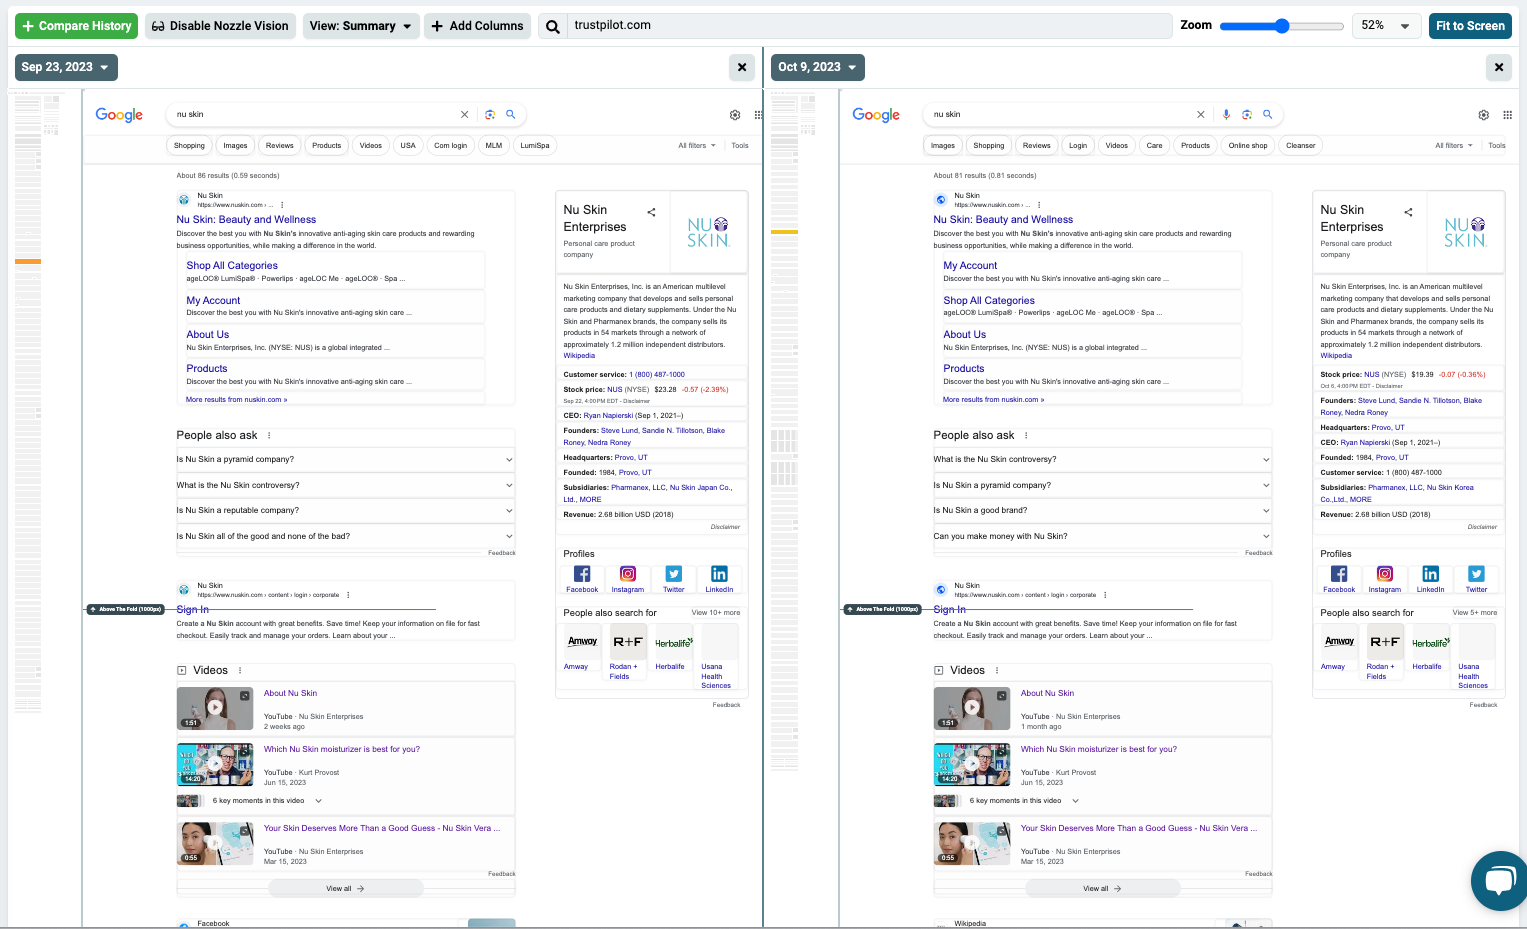Open the Oct 9, 2023 date dropdown

(817, 67)
